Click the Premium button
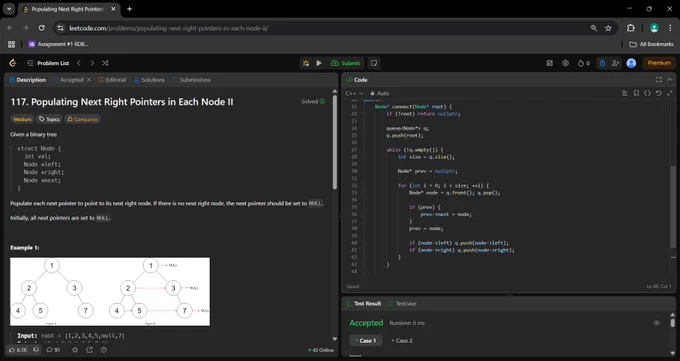Image resolution: width=680 pixels, height=361 pixels. click(x=659, y=63)
